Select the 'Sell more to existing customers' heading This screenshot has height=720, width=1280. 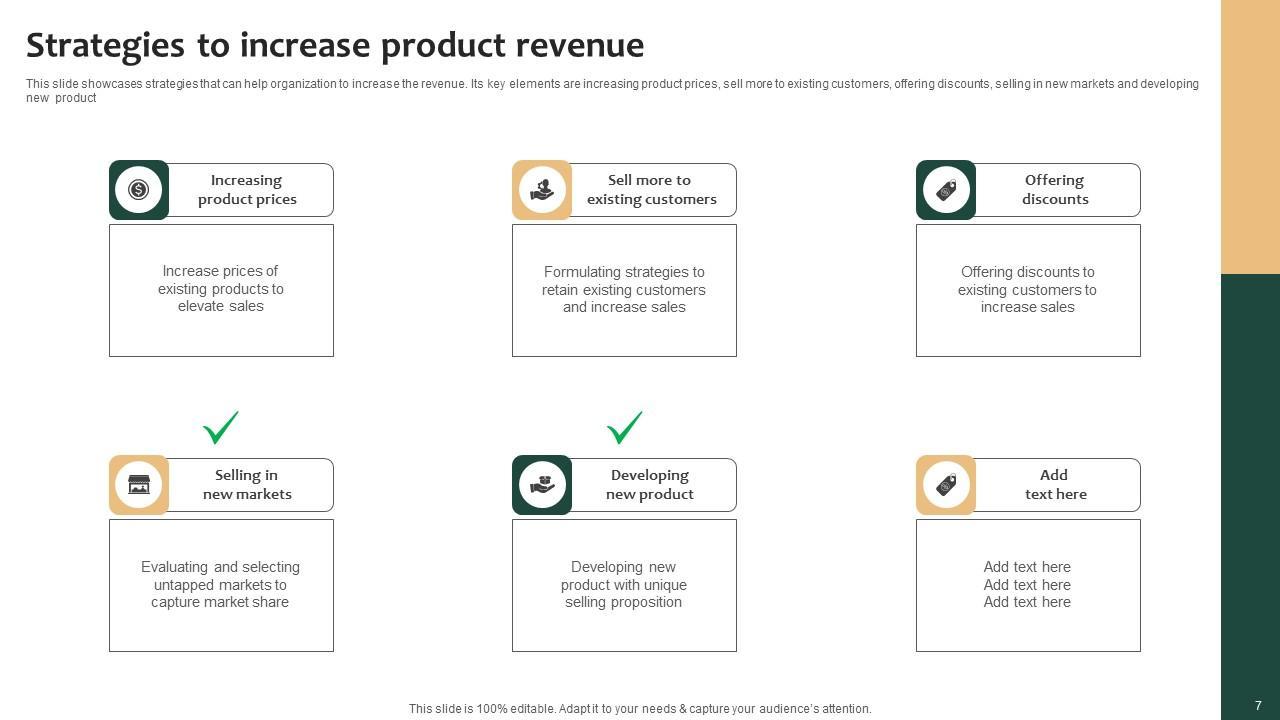click(651, 190)
